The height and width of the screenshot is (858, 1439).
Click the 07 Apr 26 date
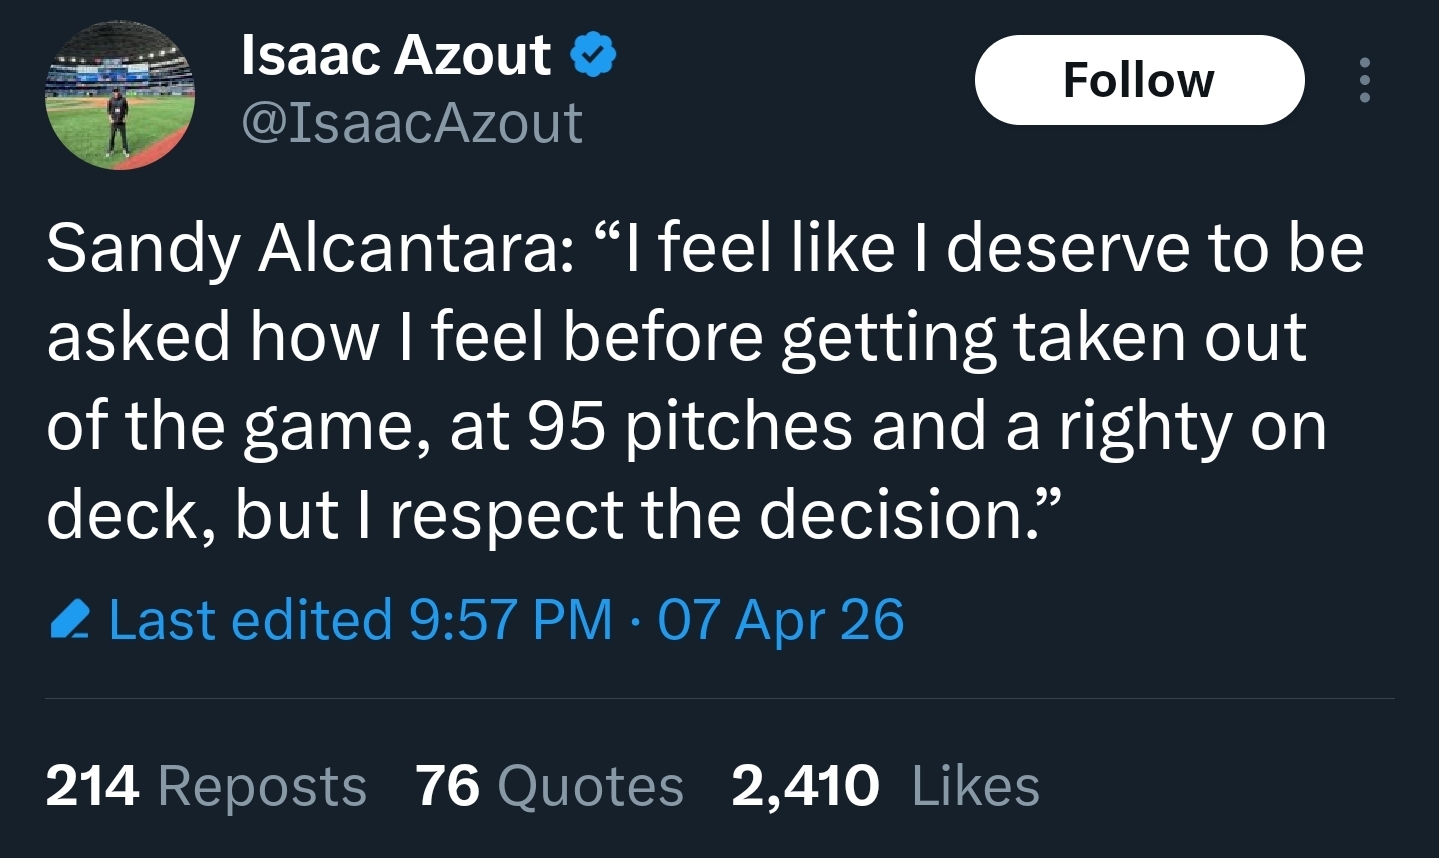click(x=781, y=620)
